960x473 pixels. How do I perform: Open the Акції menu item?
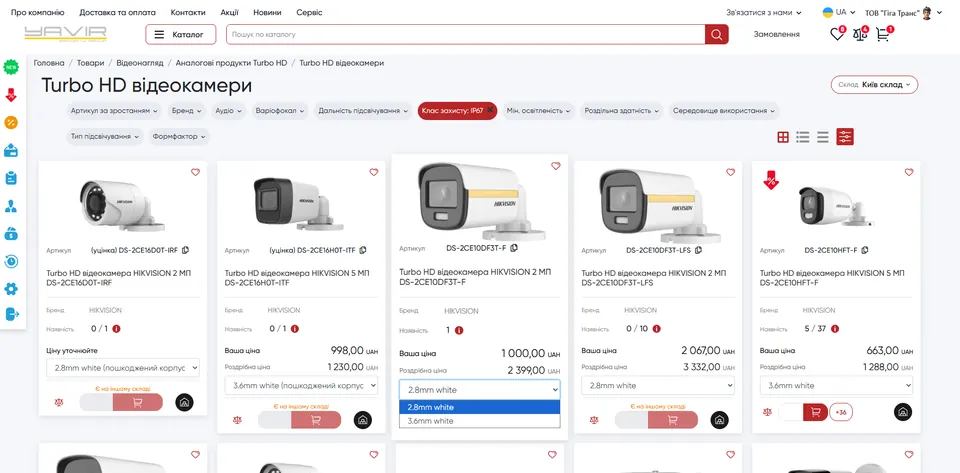click(x=229, y=12)
